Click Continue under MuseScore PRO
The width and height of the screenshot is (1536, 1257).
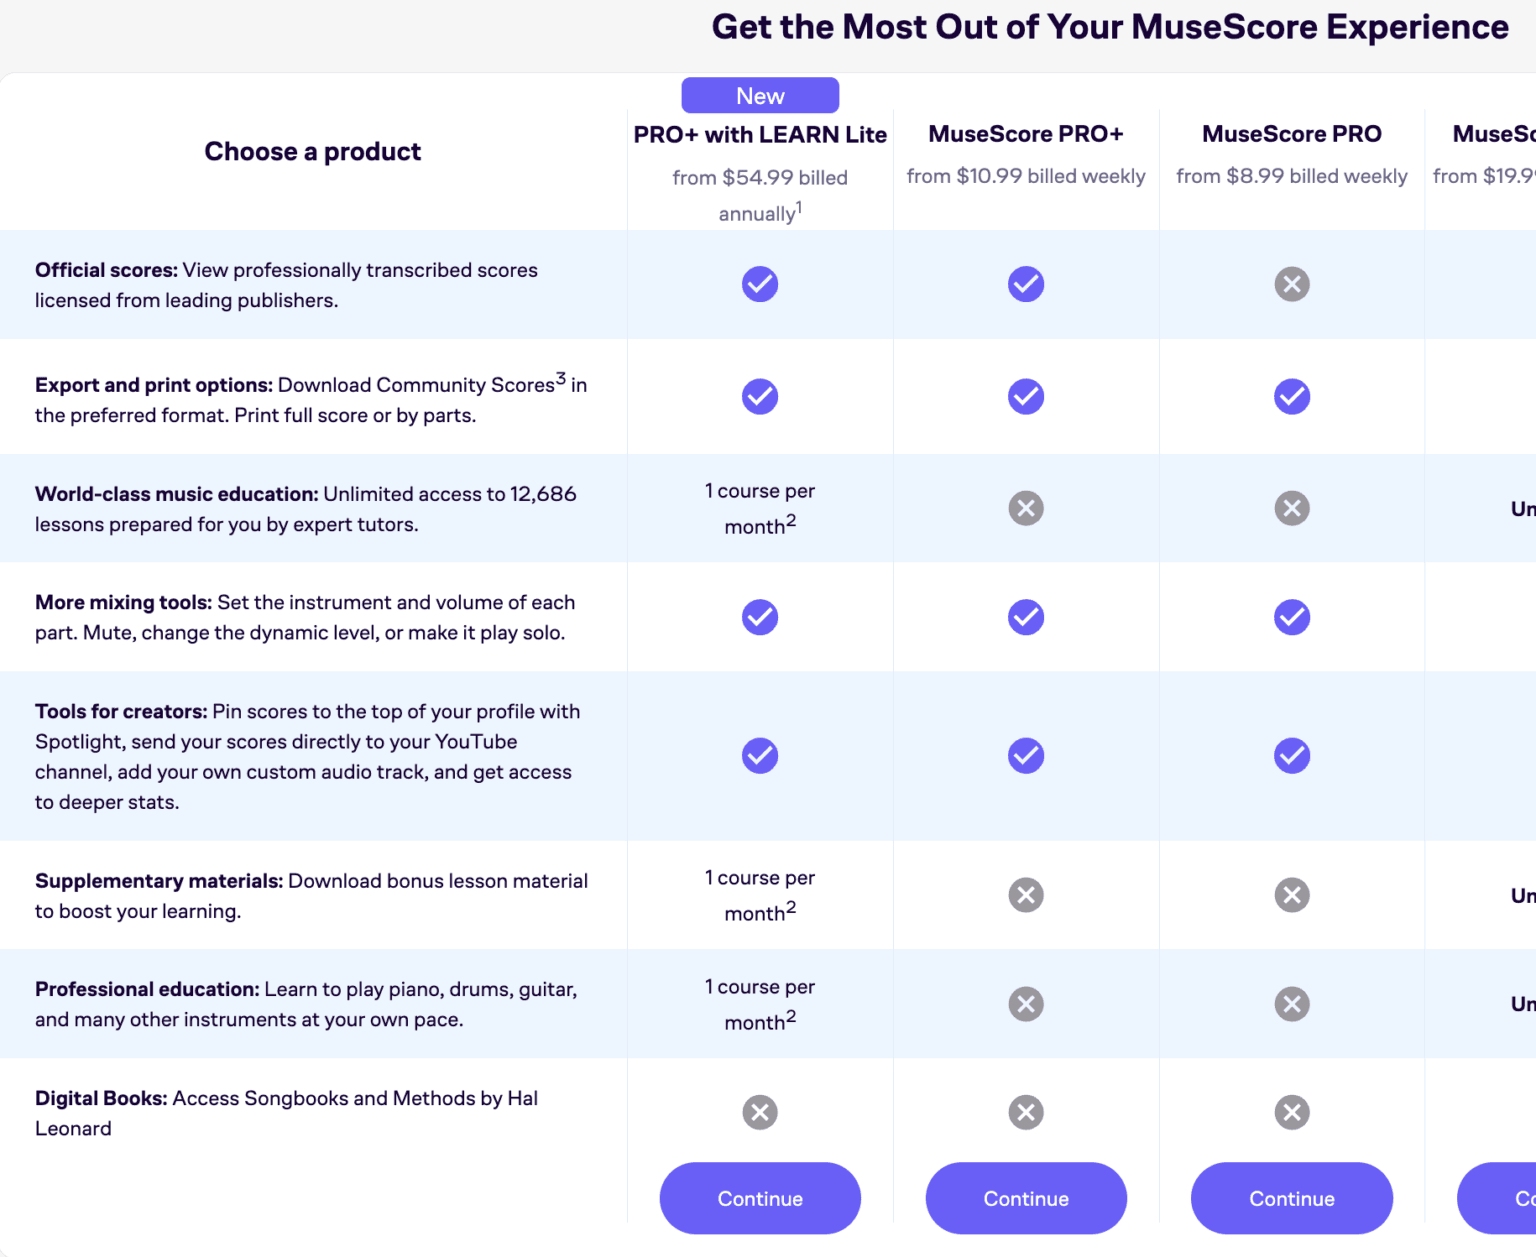click(1292, 1198)
